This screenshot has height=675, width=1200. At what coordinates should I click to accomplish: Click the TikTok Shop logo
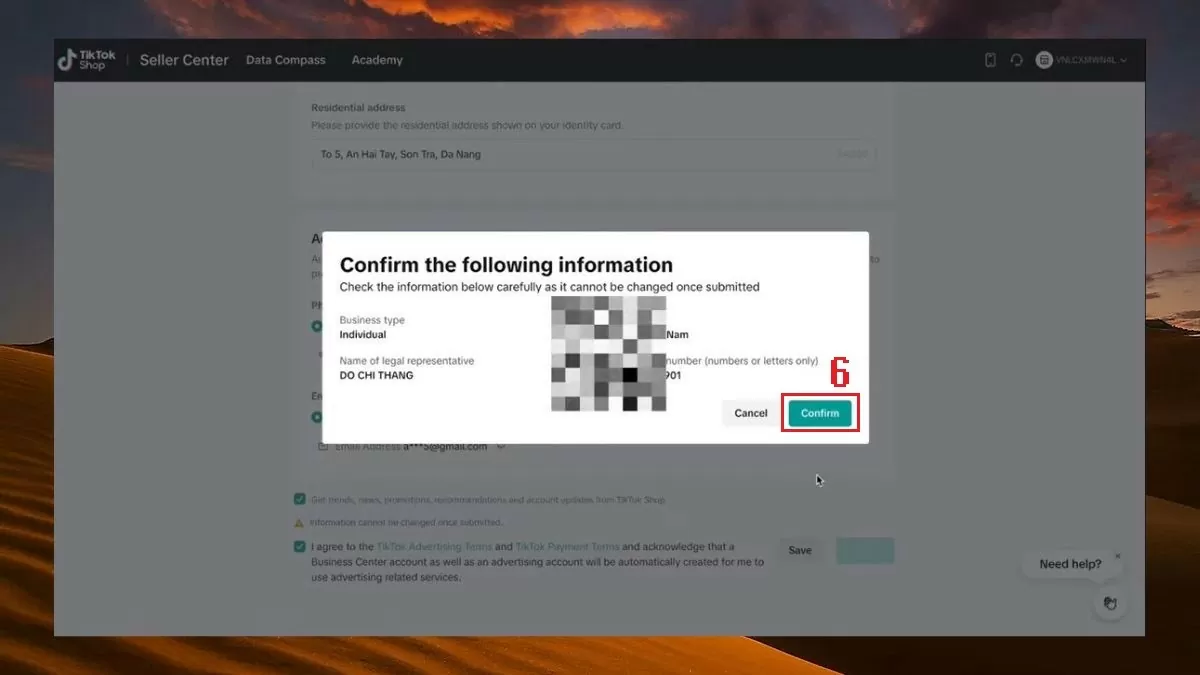86,60
